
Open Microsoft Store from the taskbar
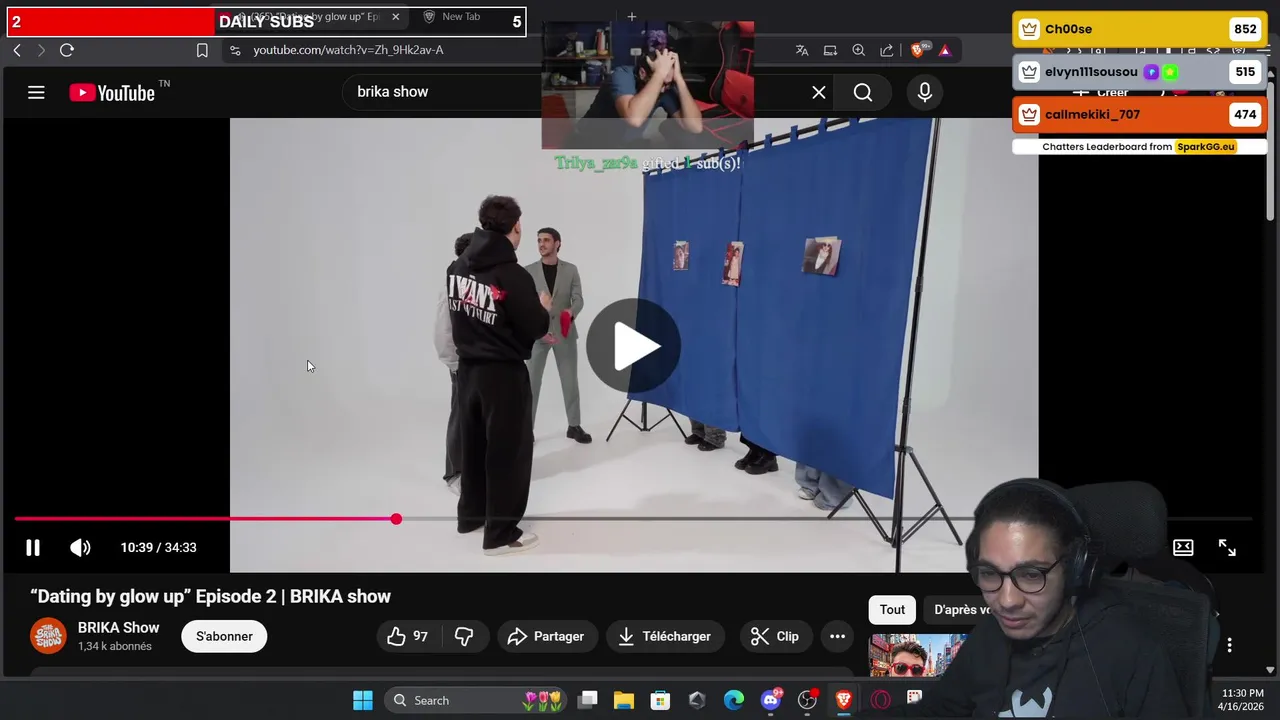(660, 701)
